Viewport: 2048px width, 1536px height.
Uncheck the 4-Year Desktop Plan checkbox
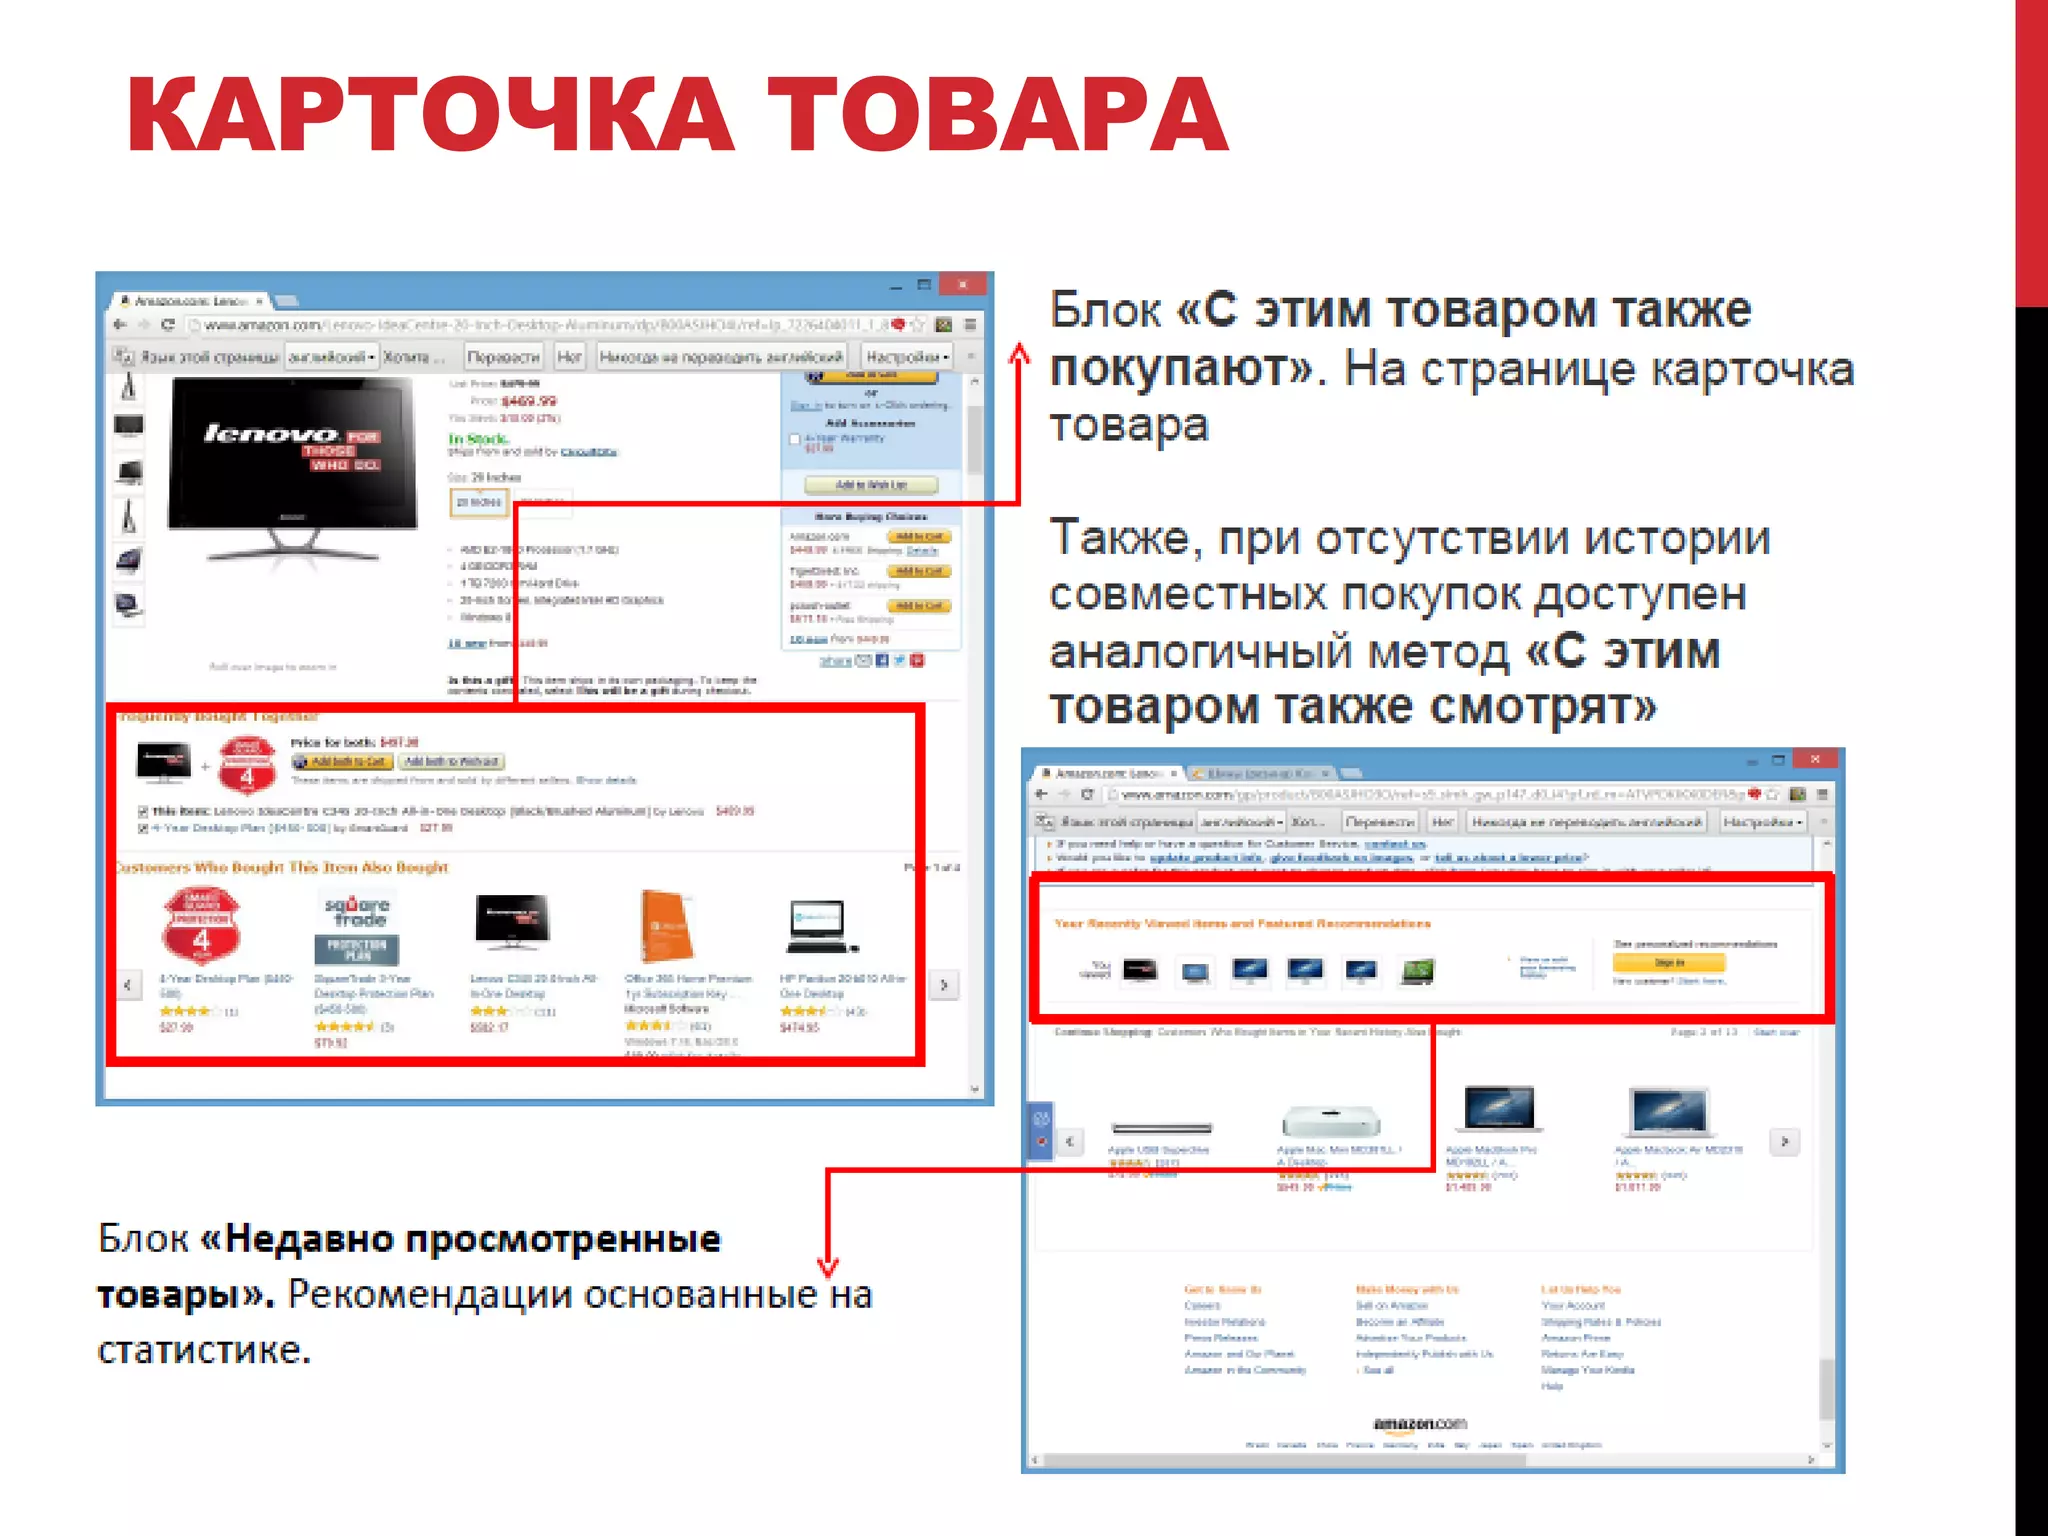click(x=143, y=828)
